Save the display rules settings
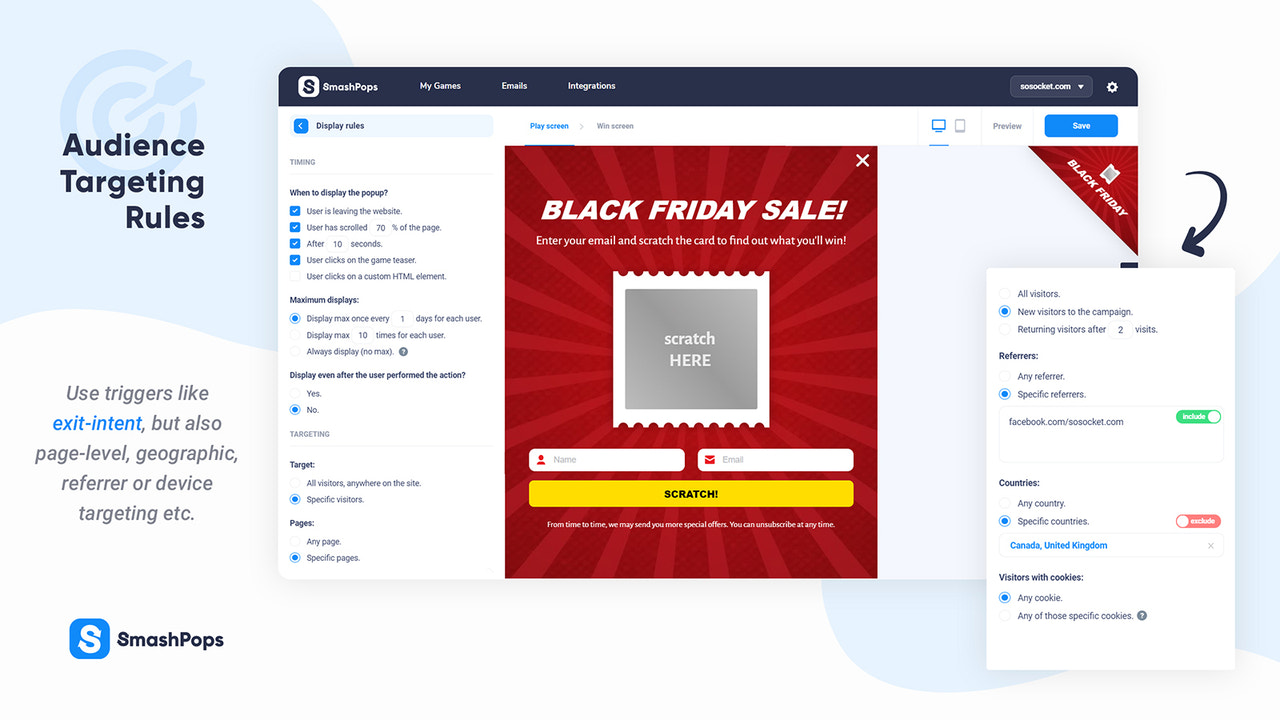The width and height of the screenshot is (1280, 720). 1080,126
